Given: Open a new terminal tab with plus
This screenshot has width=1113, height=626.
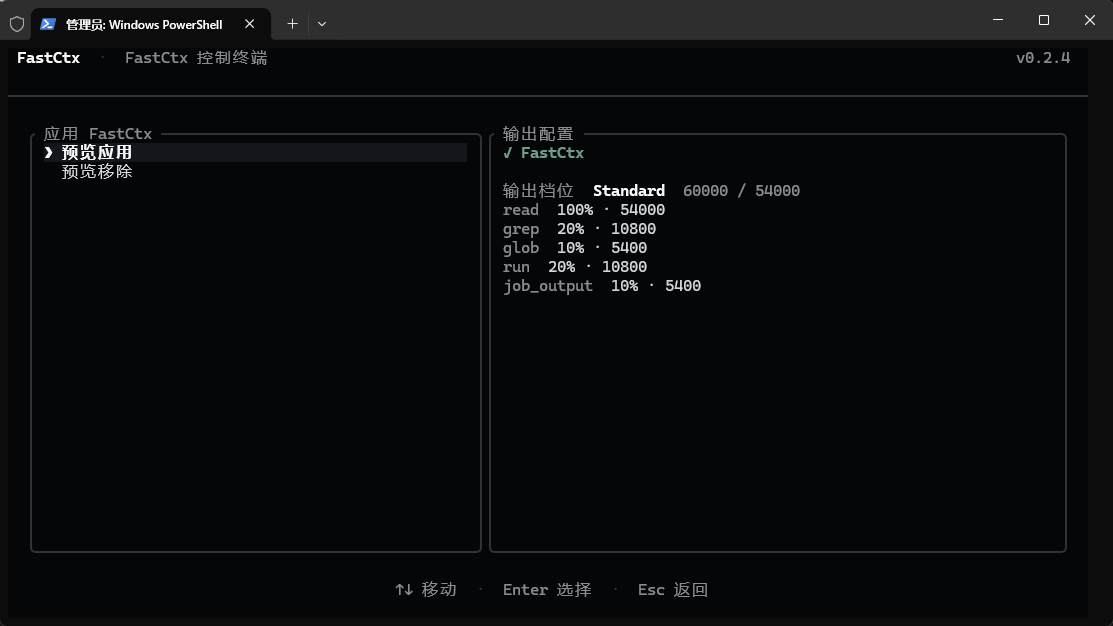Looking at the screenshot, I should click(x=292, y=24).
